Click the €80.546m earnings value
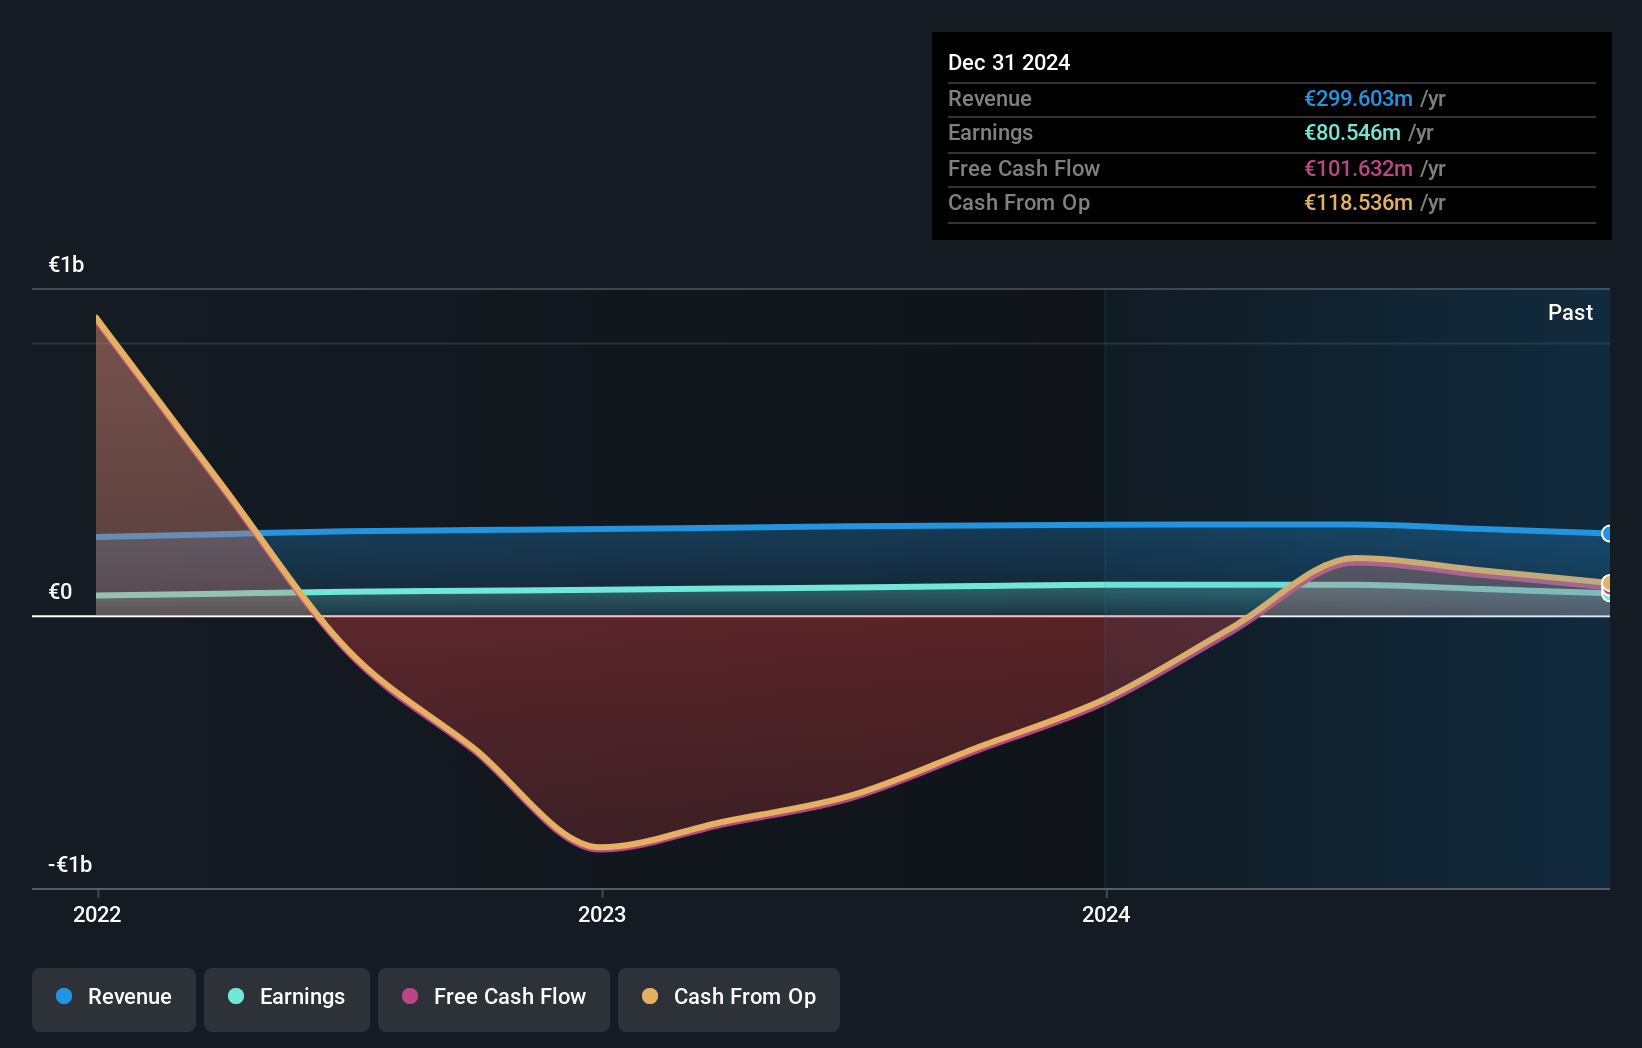Viewport: 1642px width, 1048px height. point(1352,132)
